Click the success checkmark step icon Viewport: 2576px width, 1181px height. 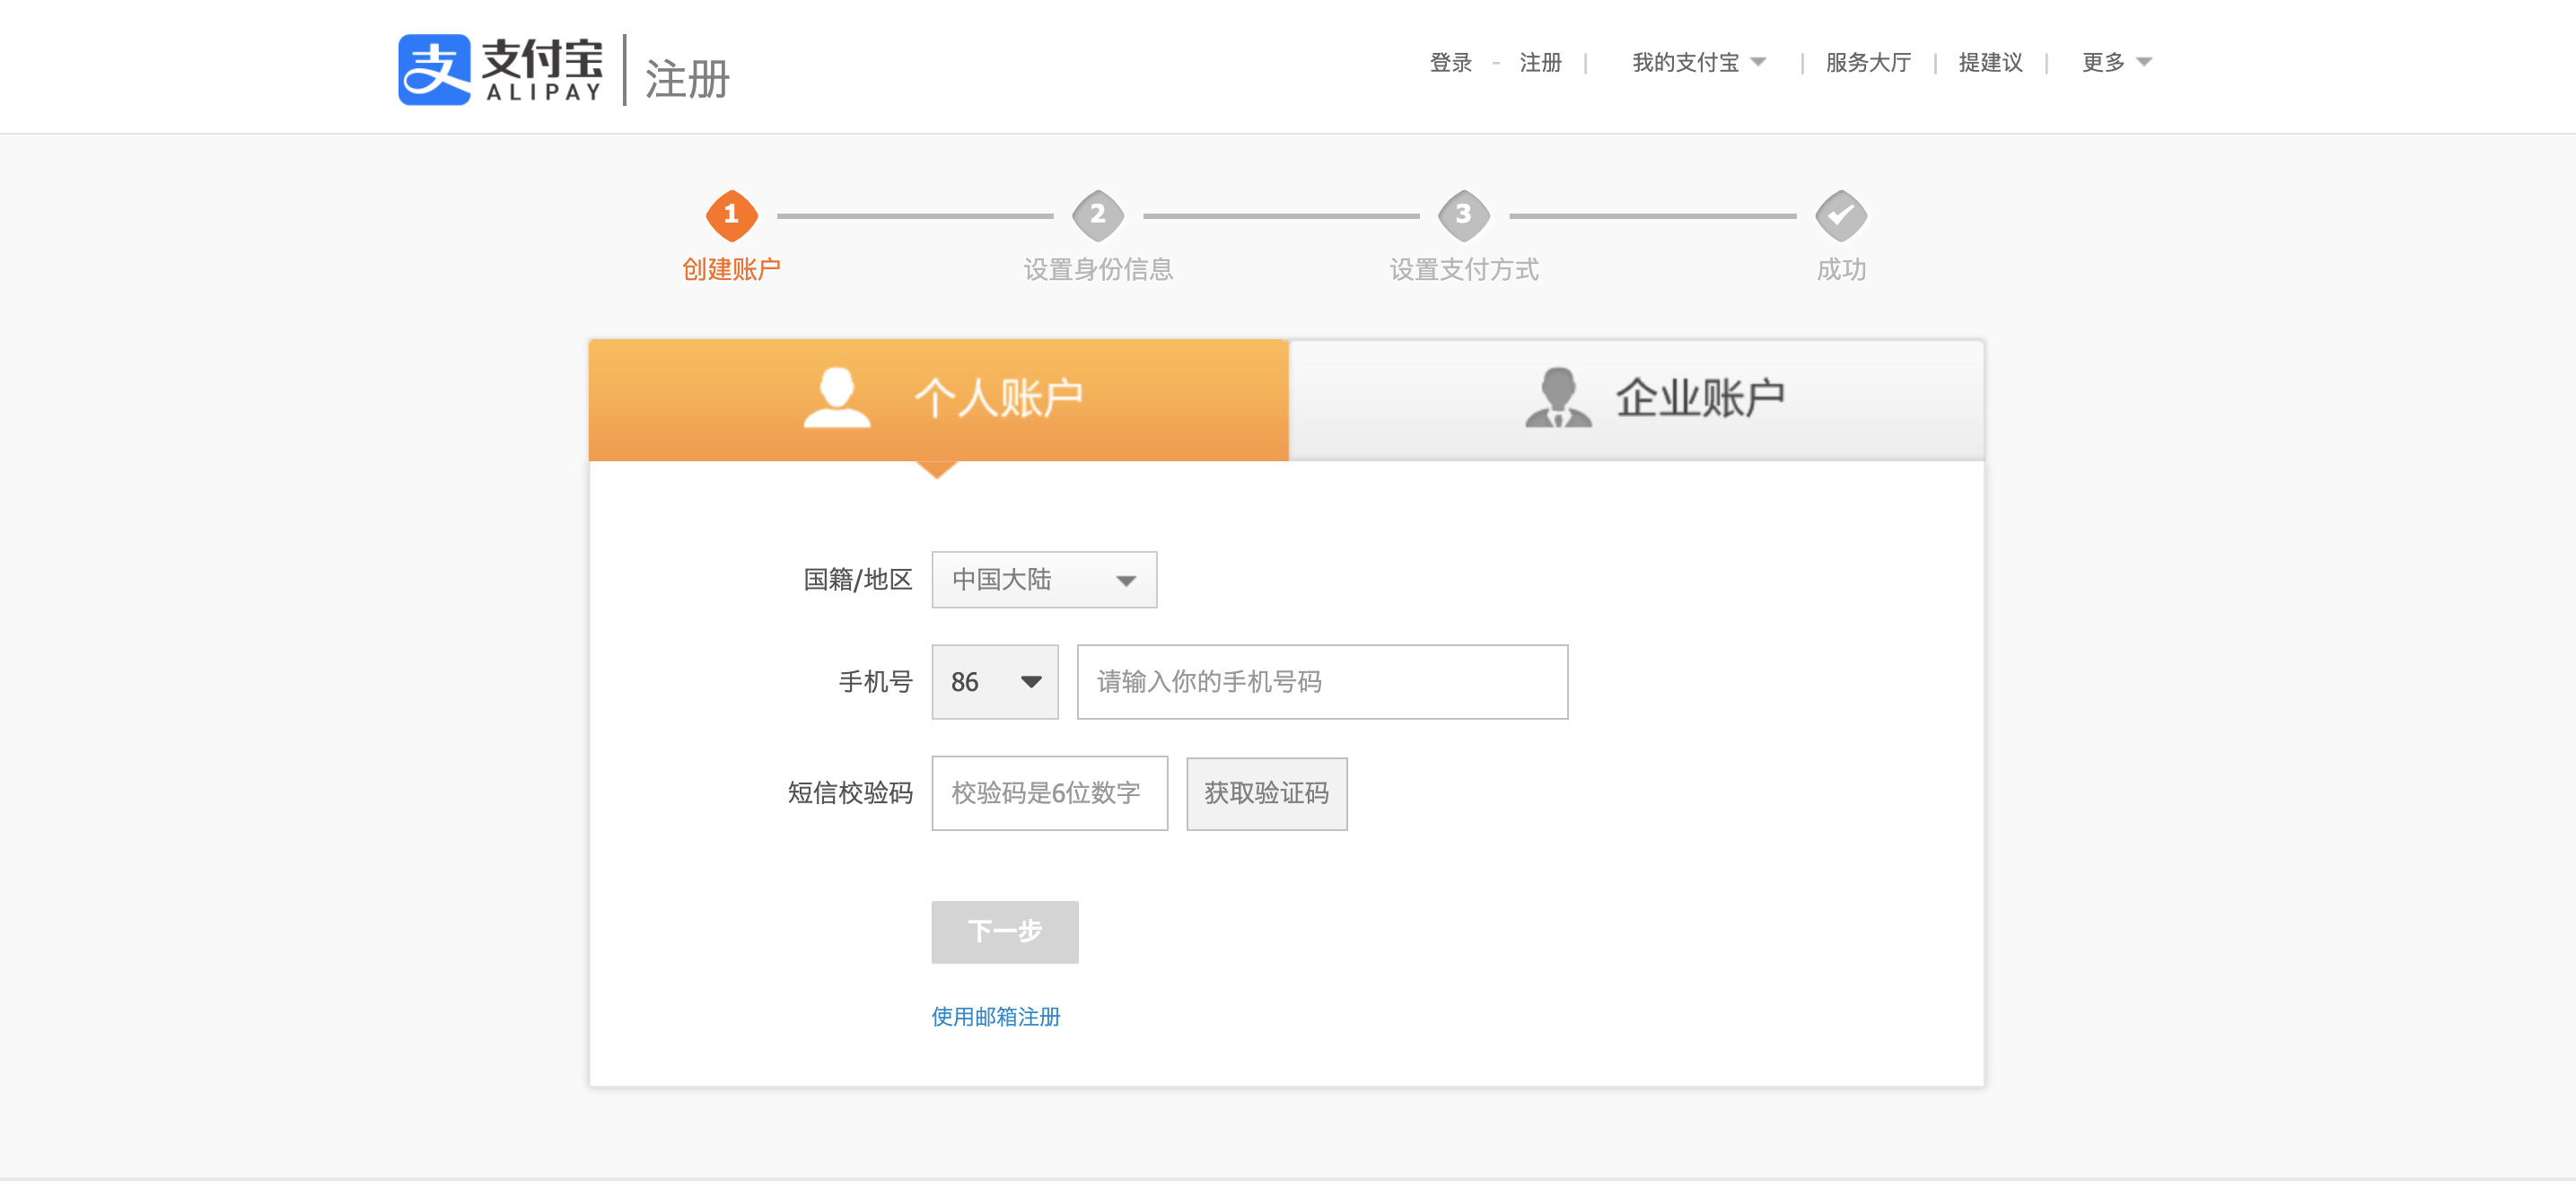1840,215
